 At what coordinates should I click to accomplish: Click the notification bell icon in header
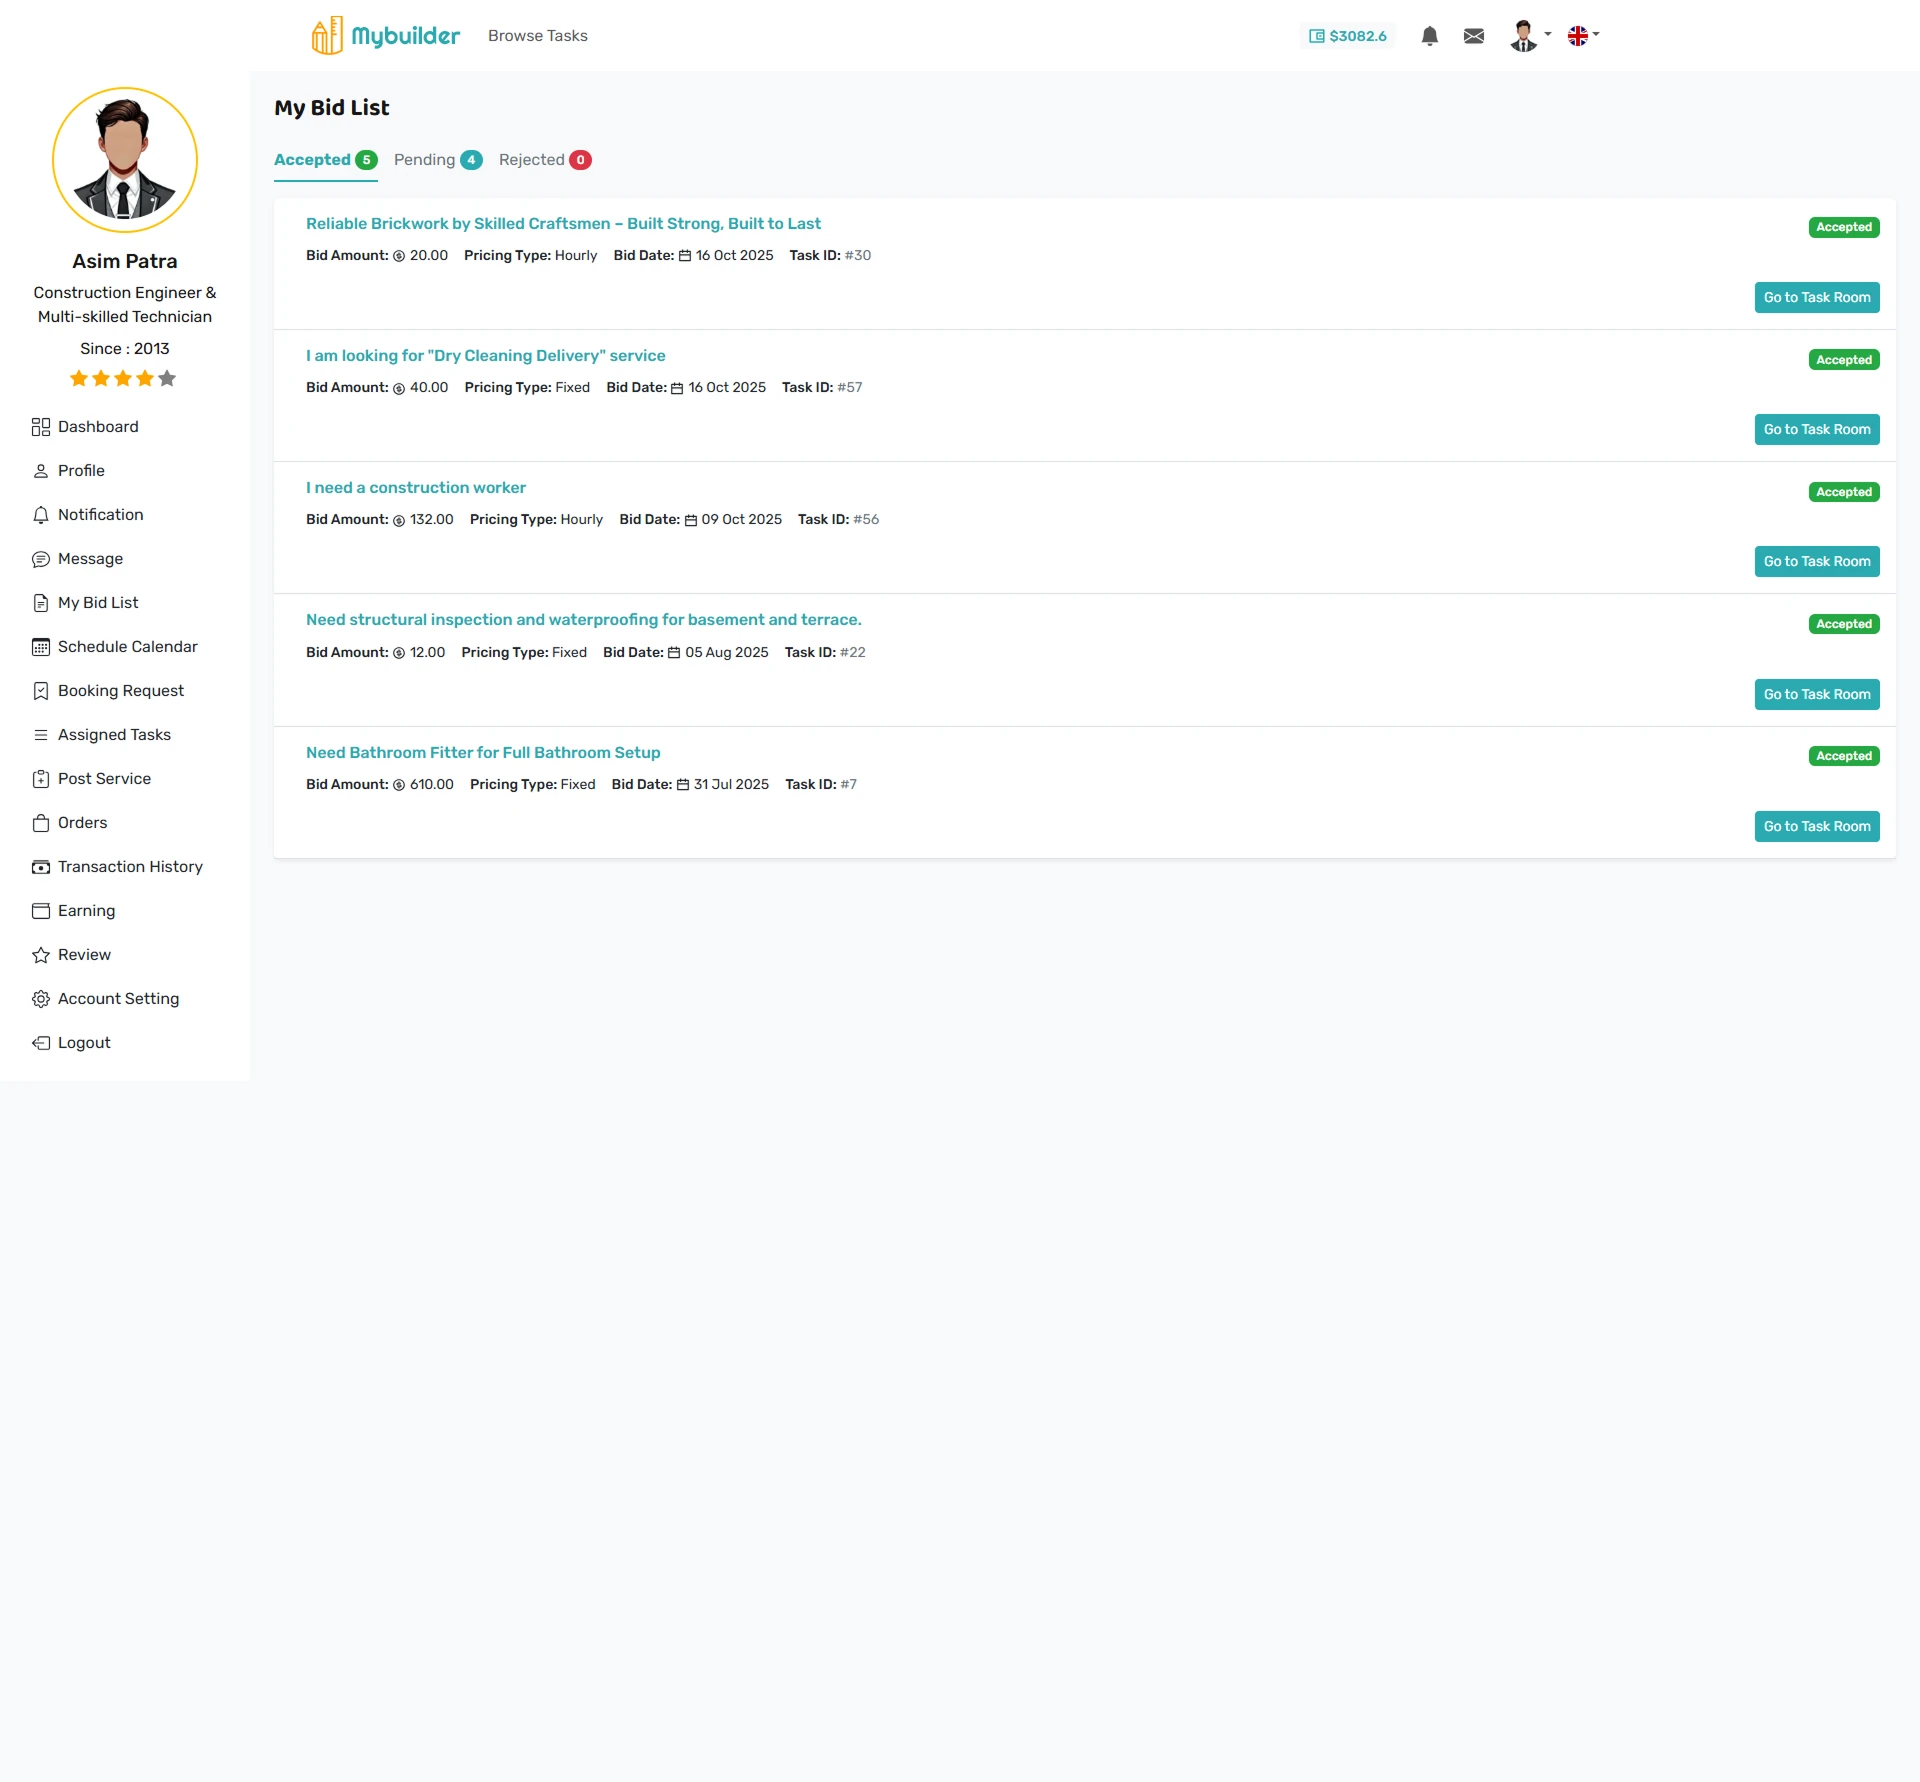pyautogui.click(x=1429, y=36)
